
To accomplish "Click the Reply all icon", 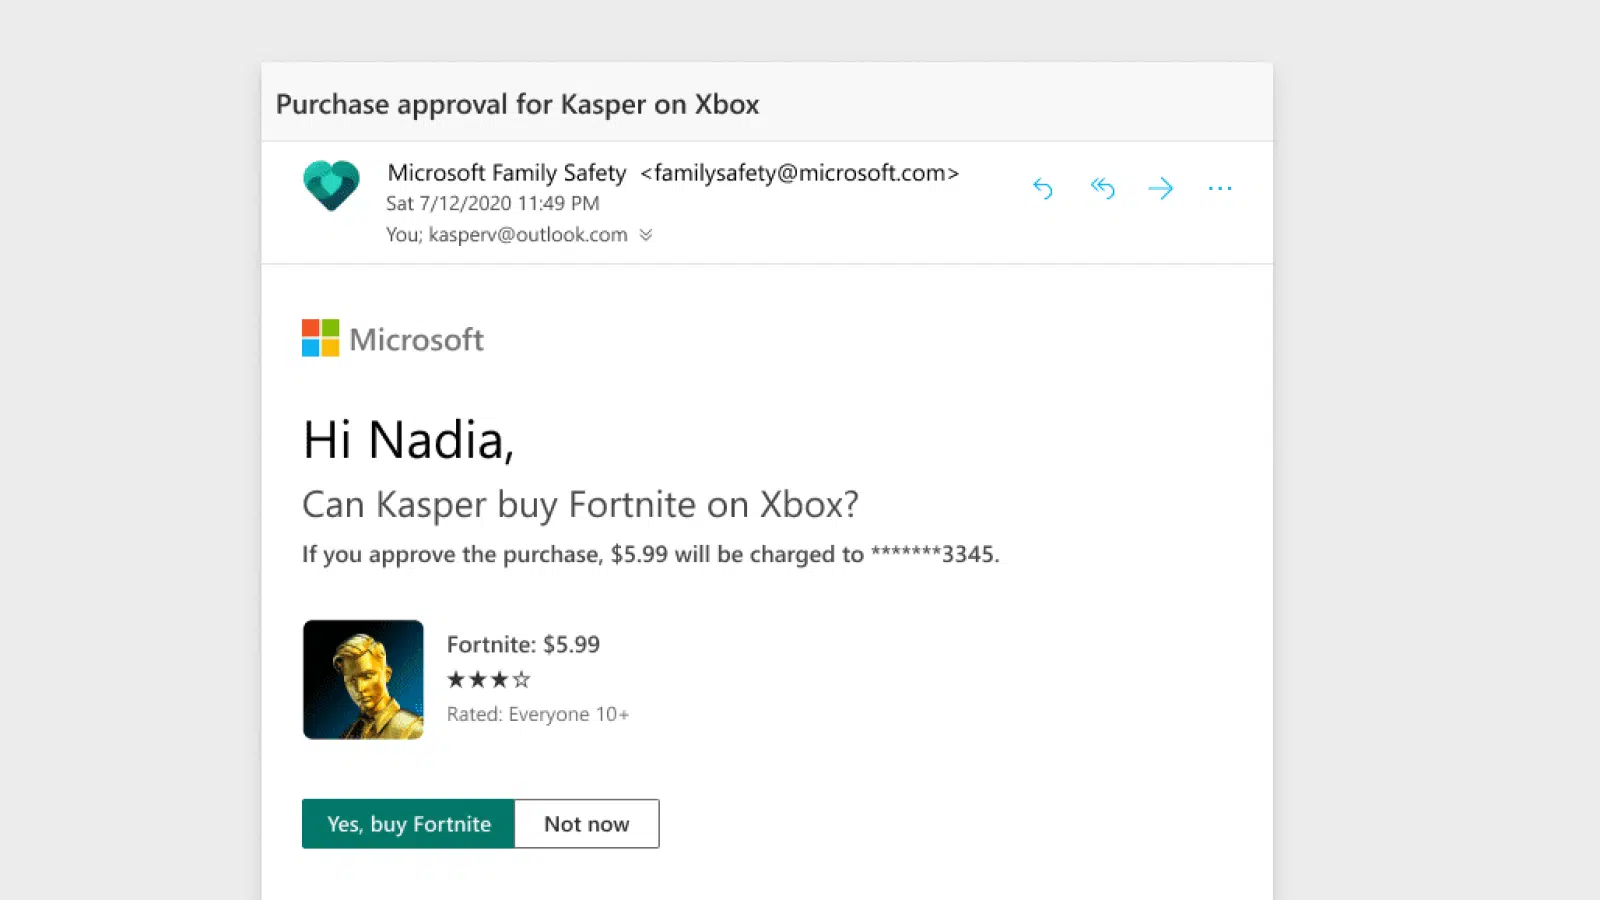I will point(1102,188).
